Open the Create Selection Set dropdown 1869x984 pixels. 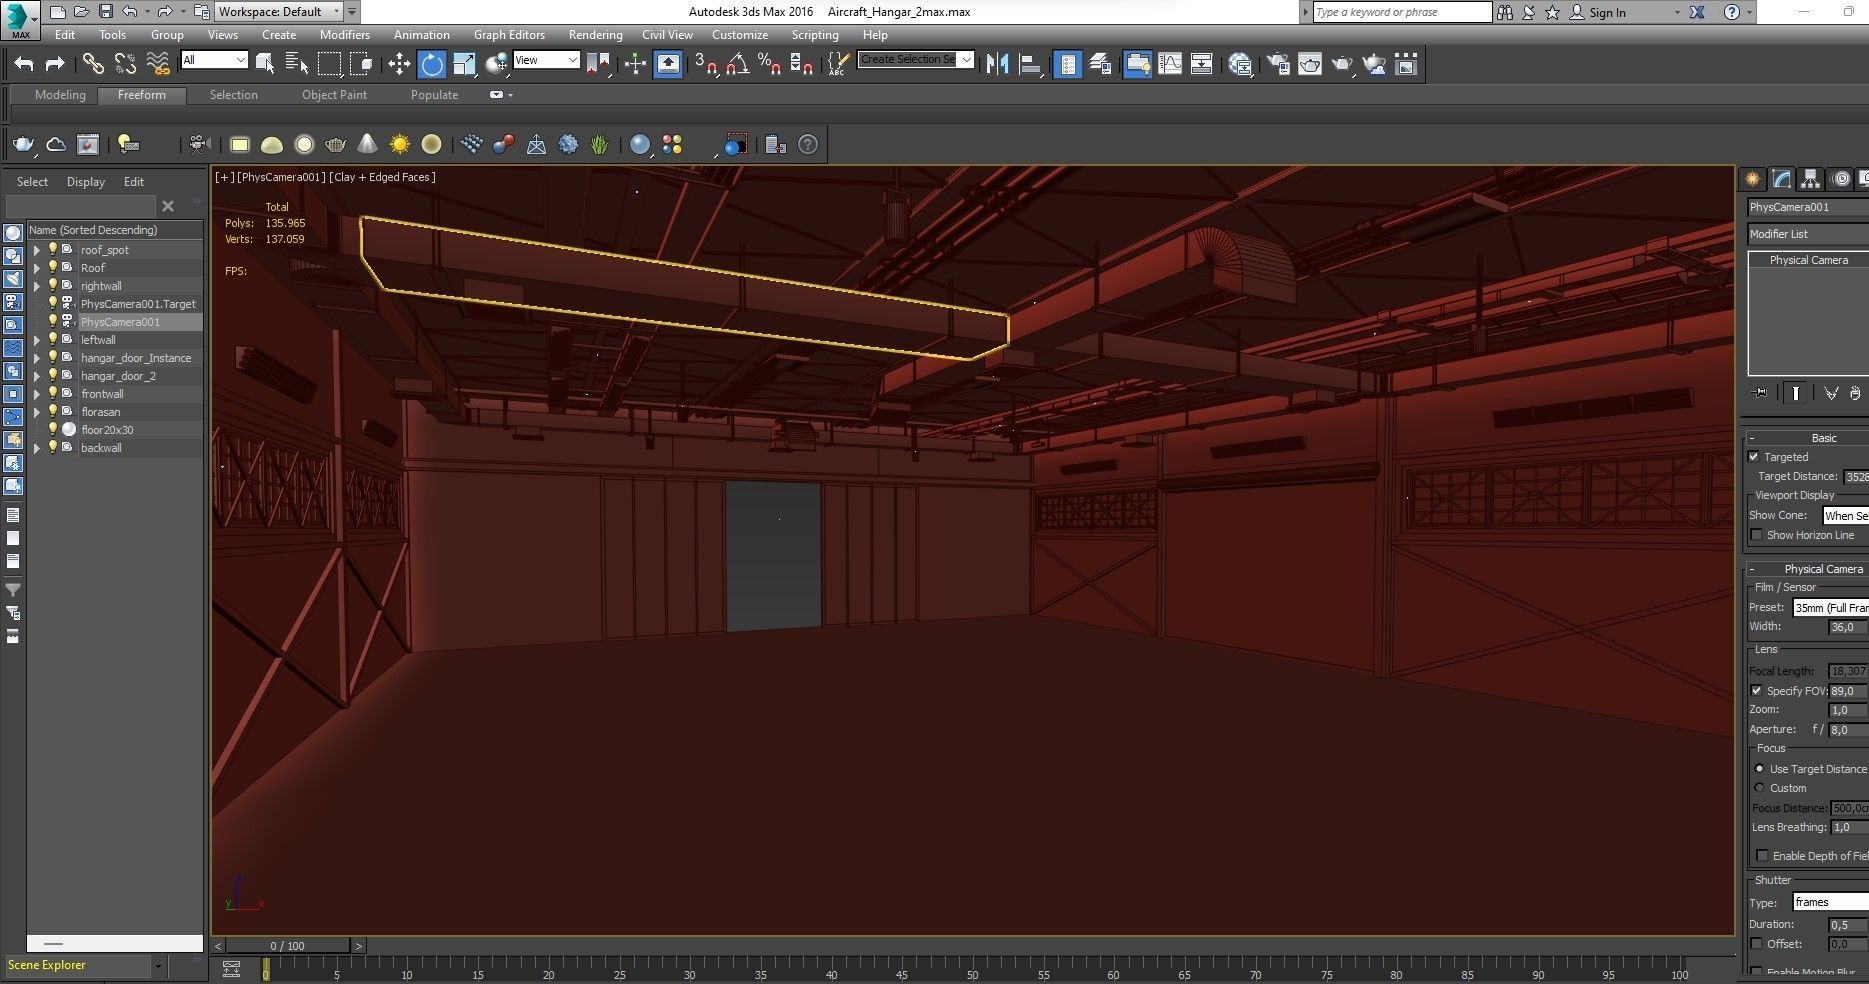[x=916, y=60]
